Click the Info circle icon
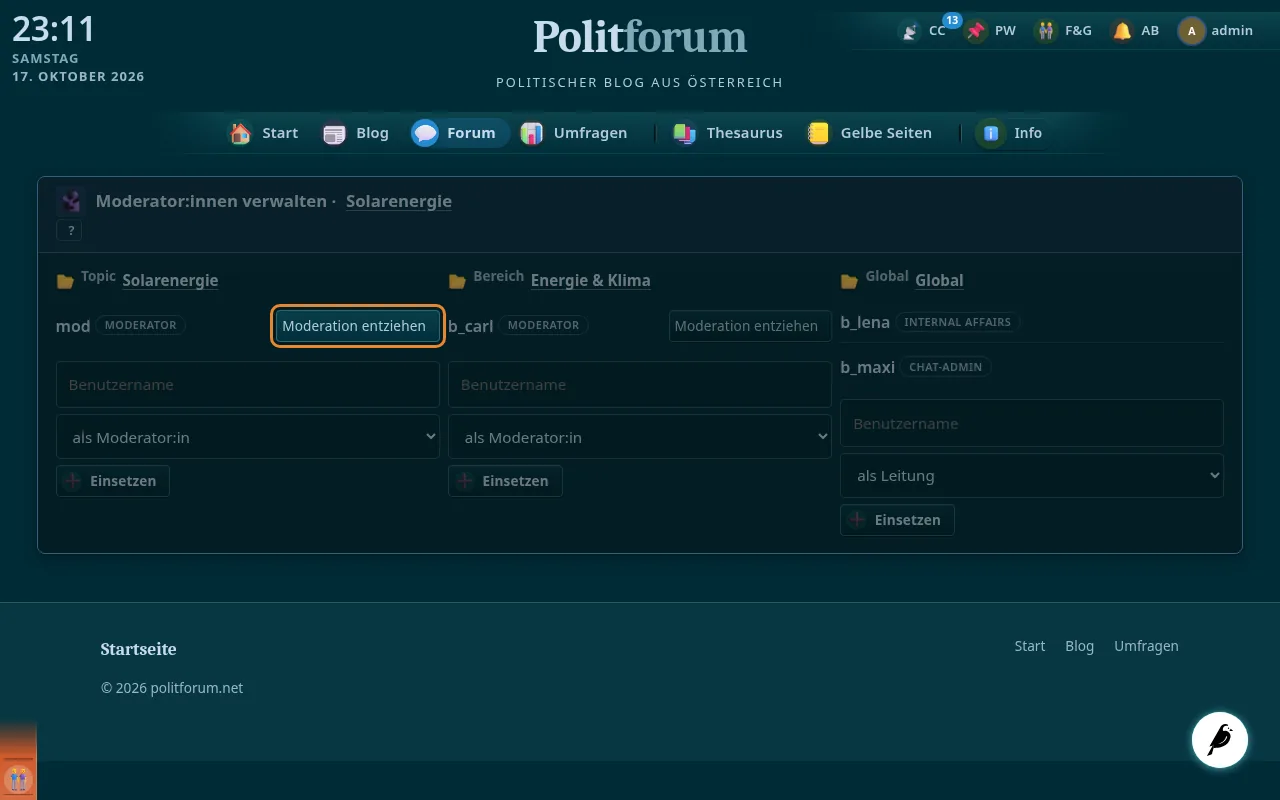This screenshot has width=1280, height=800. pos(991,133)
